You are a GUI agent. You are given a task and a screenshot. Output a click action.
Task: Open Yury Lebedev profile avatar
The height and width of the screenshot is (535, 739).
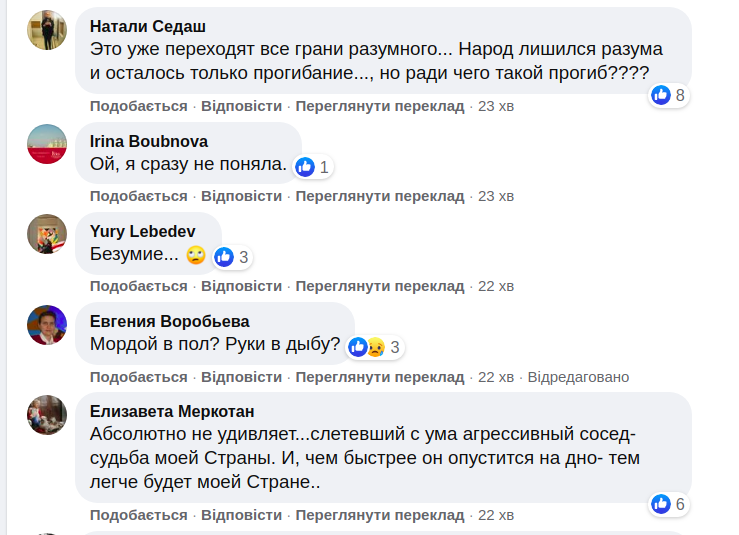coord(47,234)
